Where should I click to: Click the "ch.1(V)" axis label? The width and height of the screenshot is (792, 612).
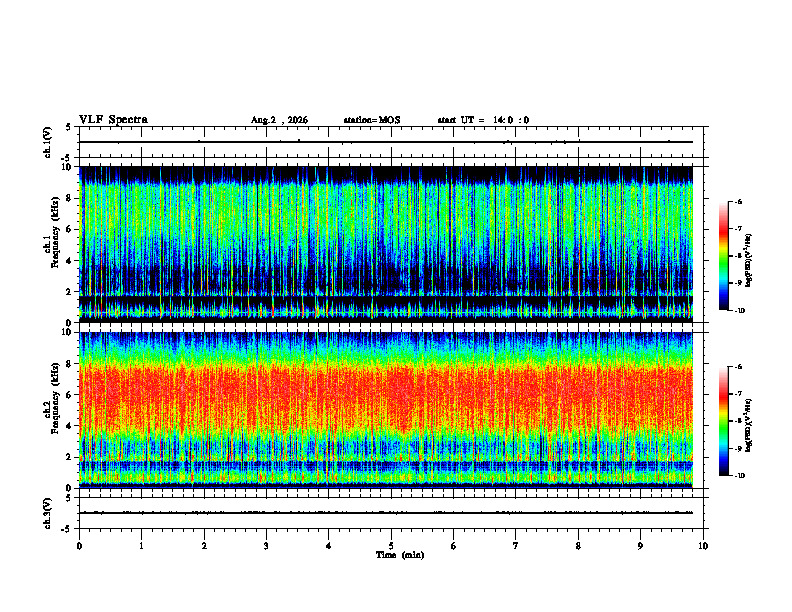[x=48, y=142]
